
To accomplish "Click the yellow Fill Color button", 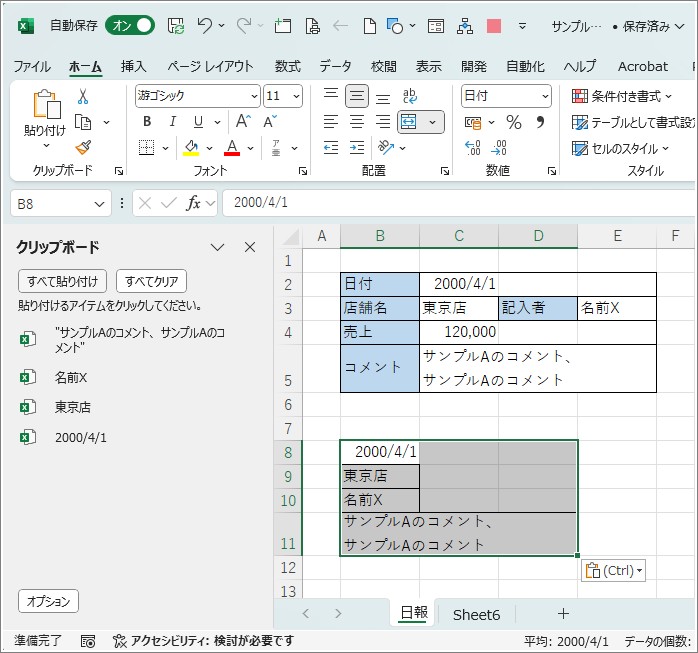I will [191, 148].
